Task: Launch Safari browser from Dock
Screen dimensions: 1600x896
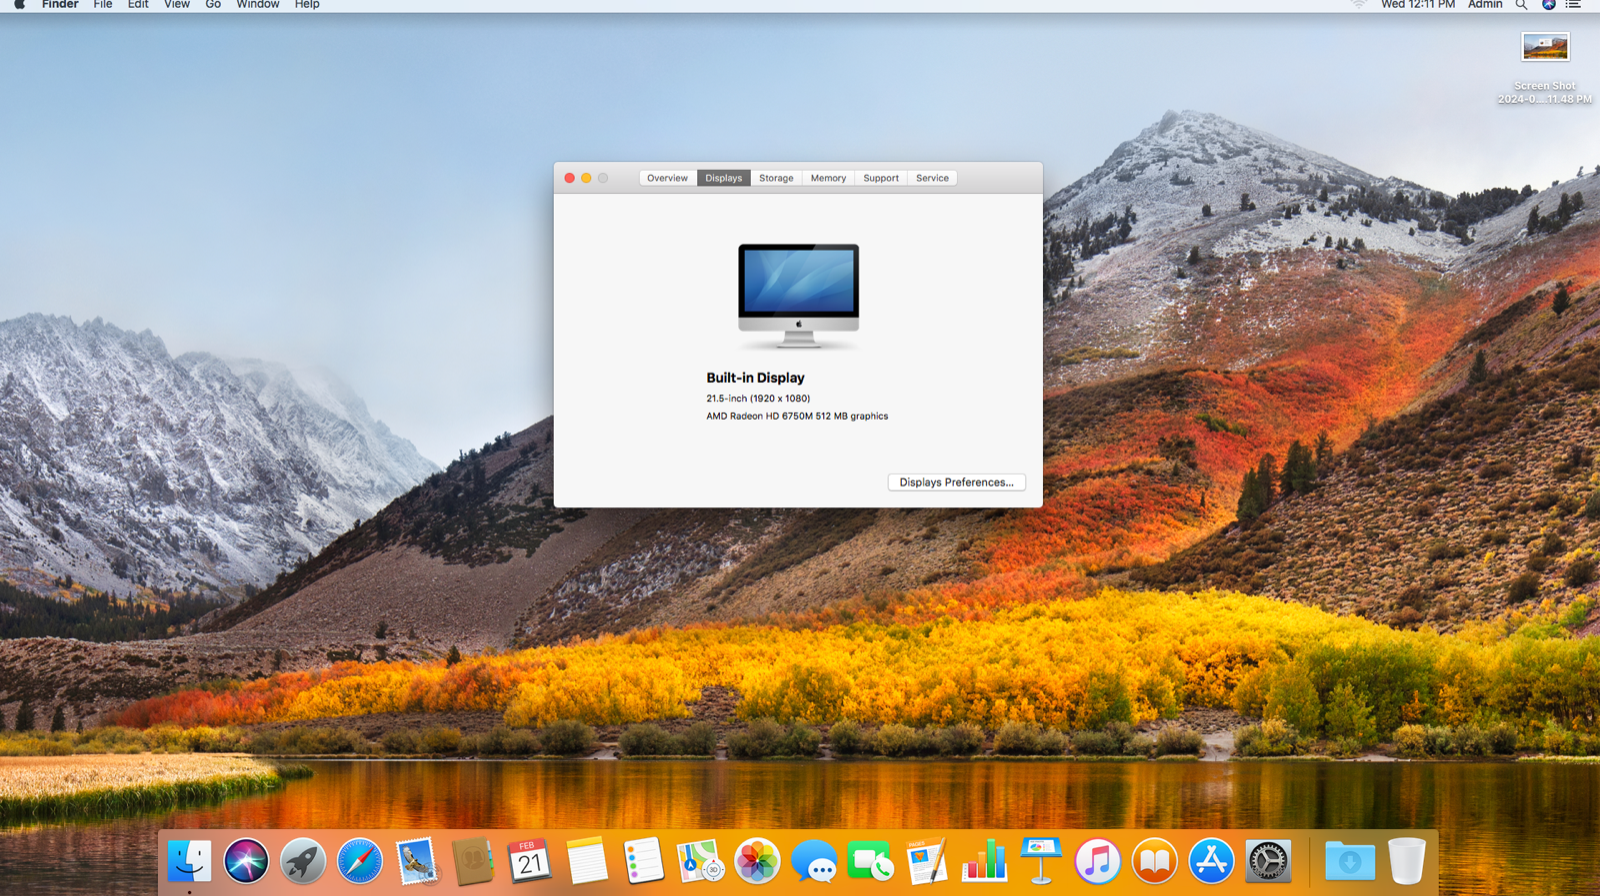Action: 360,861
